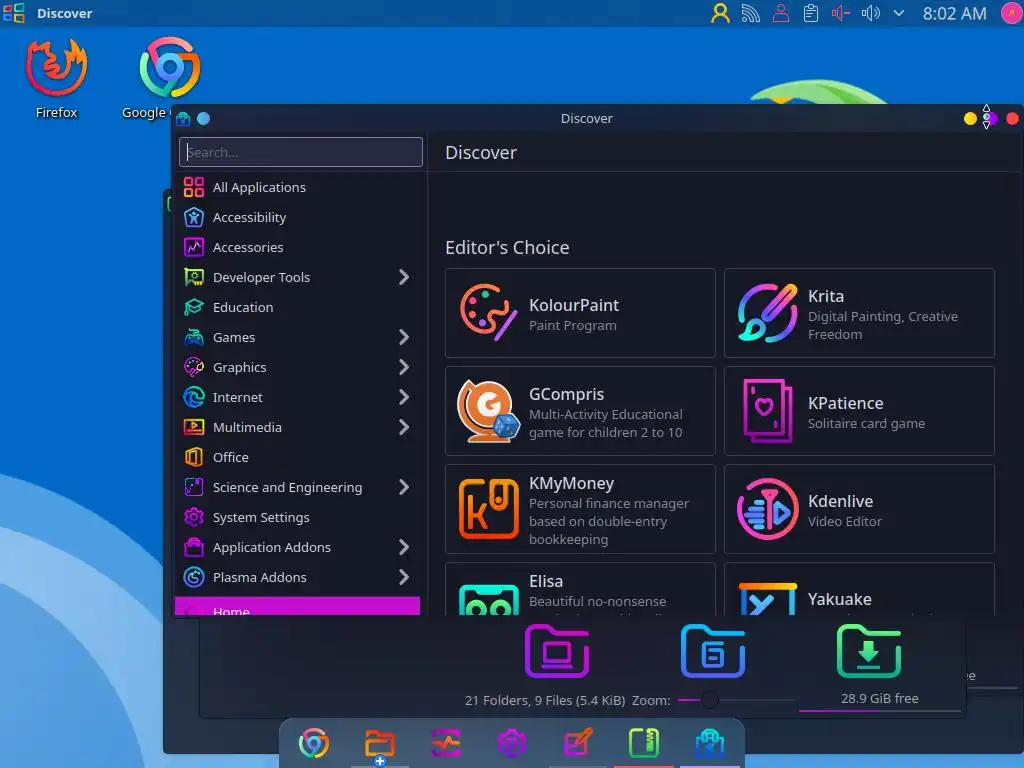Launch Chrome from the bottom dock

click(x=313, y=743)
